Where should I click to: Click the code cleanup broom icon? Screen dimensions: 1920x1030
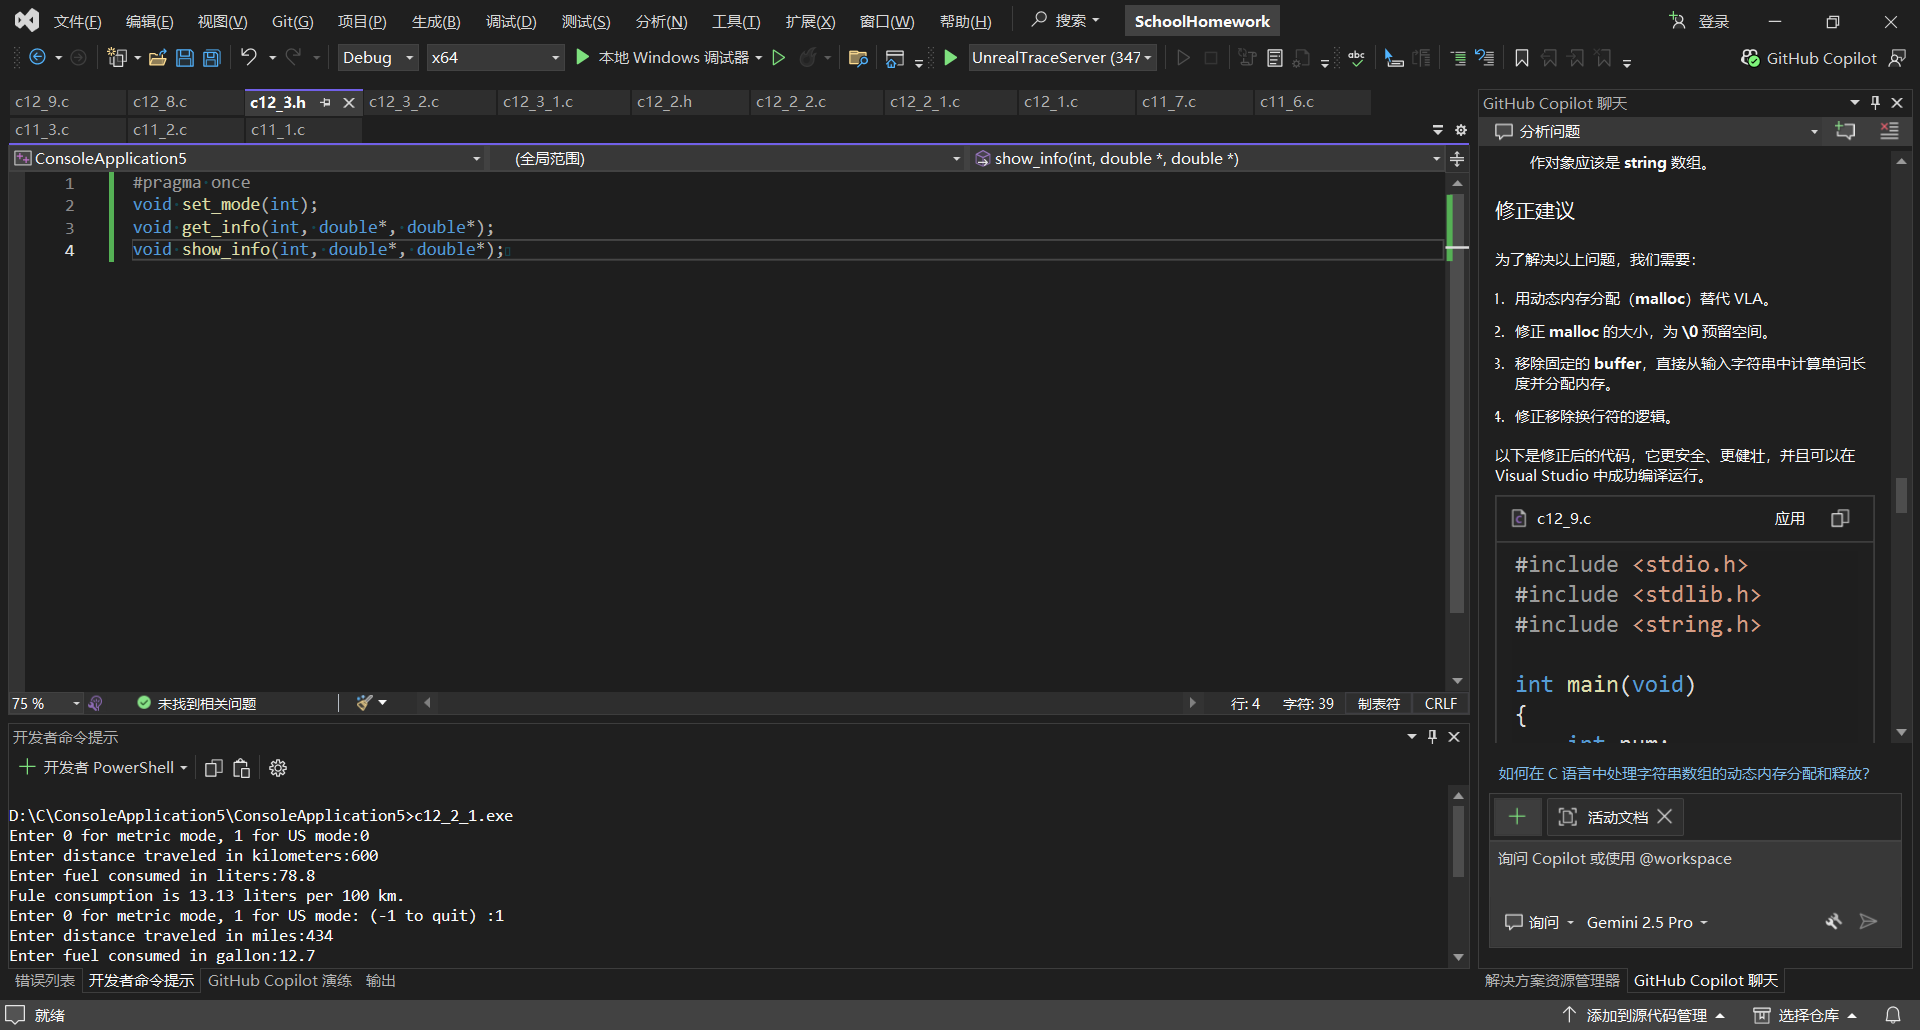[x=364, y=703]
